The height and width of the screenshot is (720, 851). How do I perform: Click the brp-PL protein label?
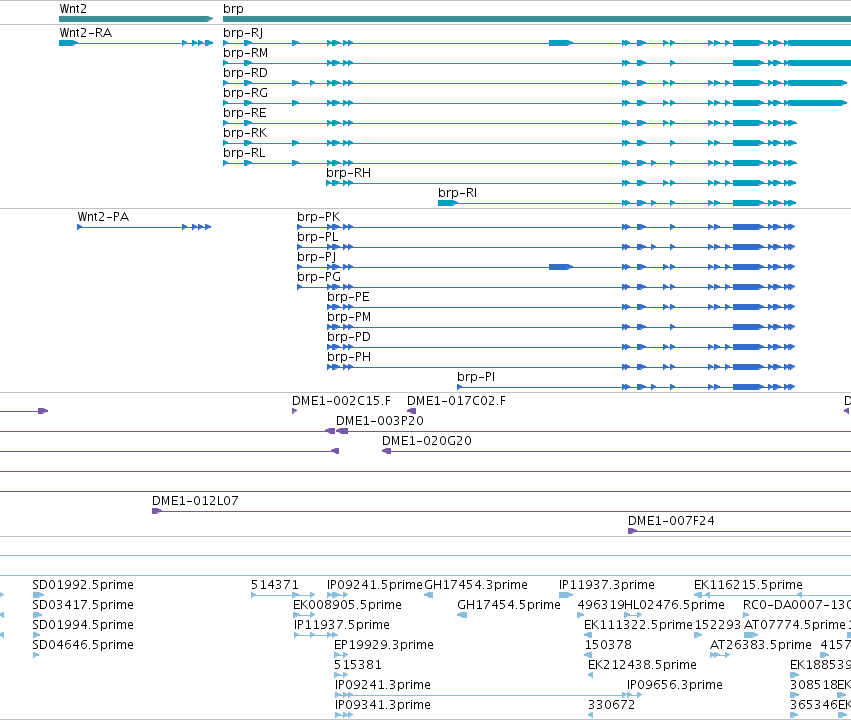coord(317,237)
